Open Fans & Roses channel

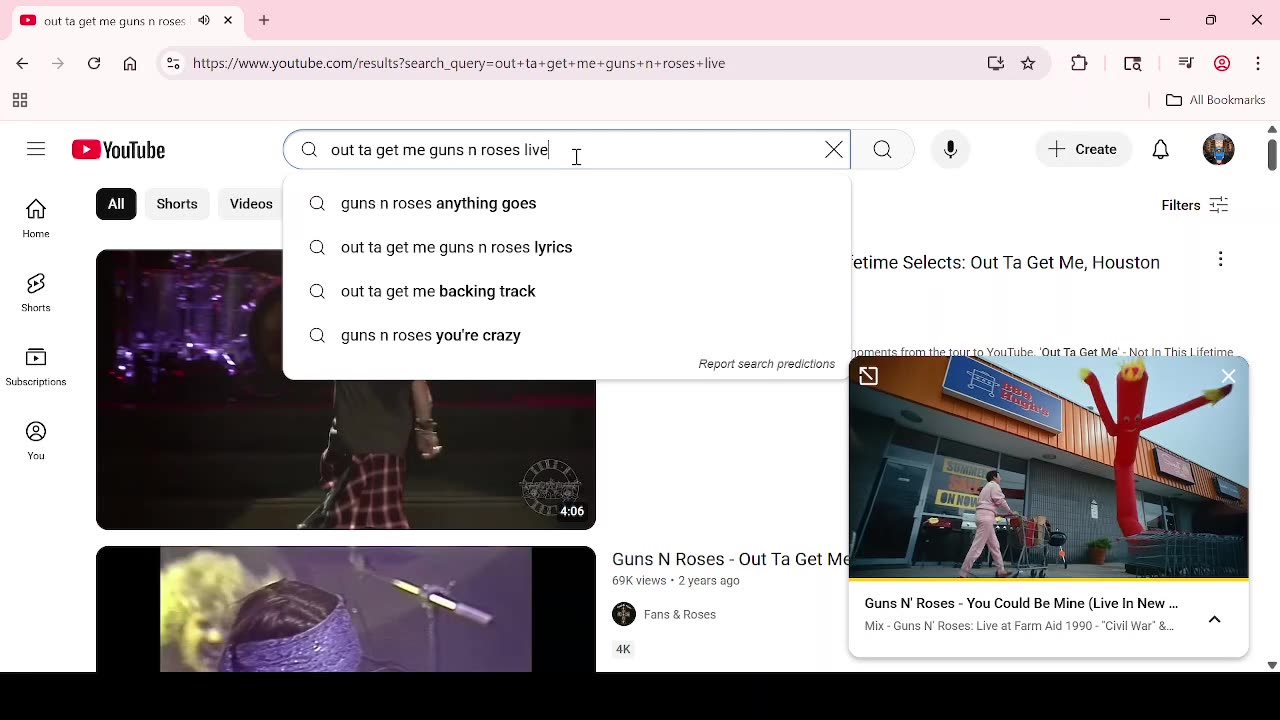(680, 614)
